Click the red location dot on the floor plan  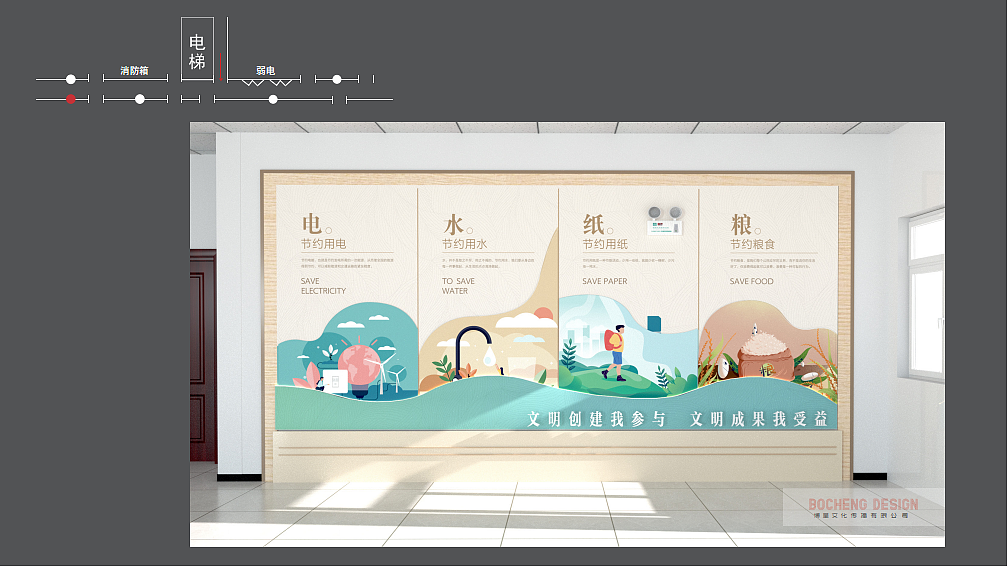coord(71,99)
